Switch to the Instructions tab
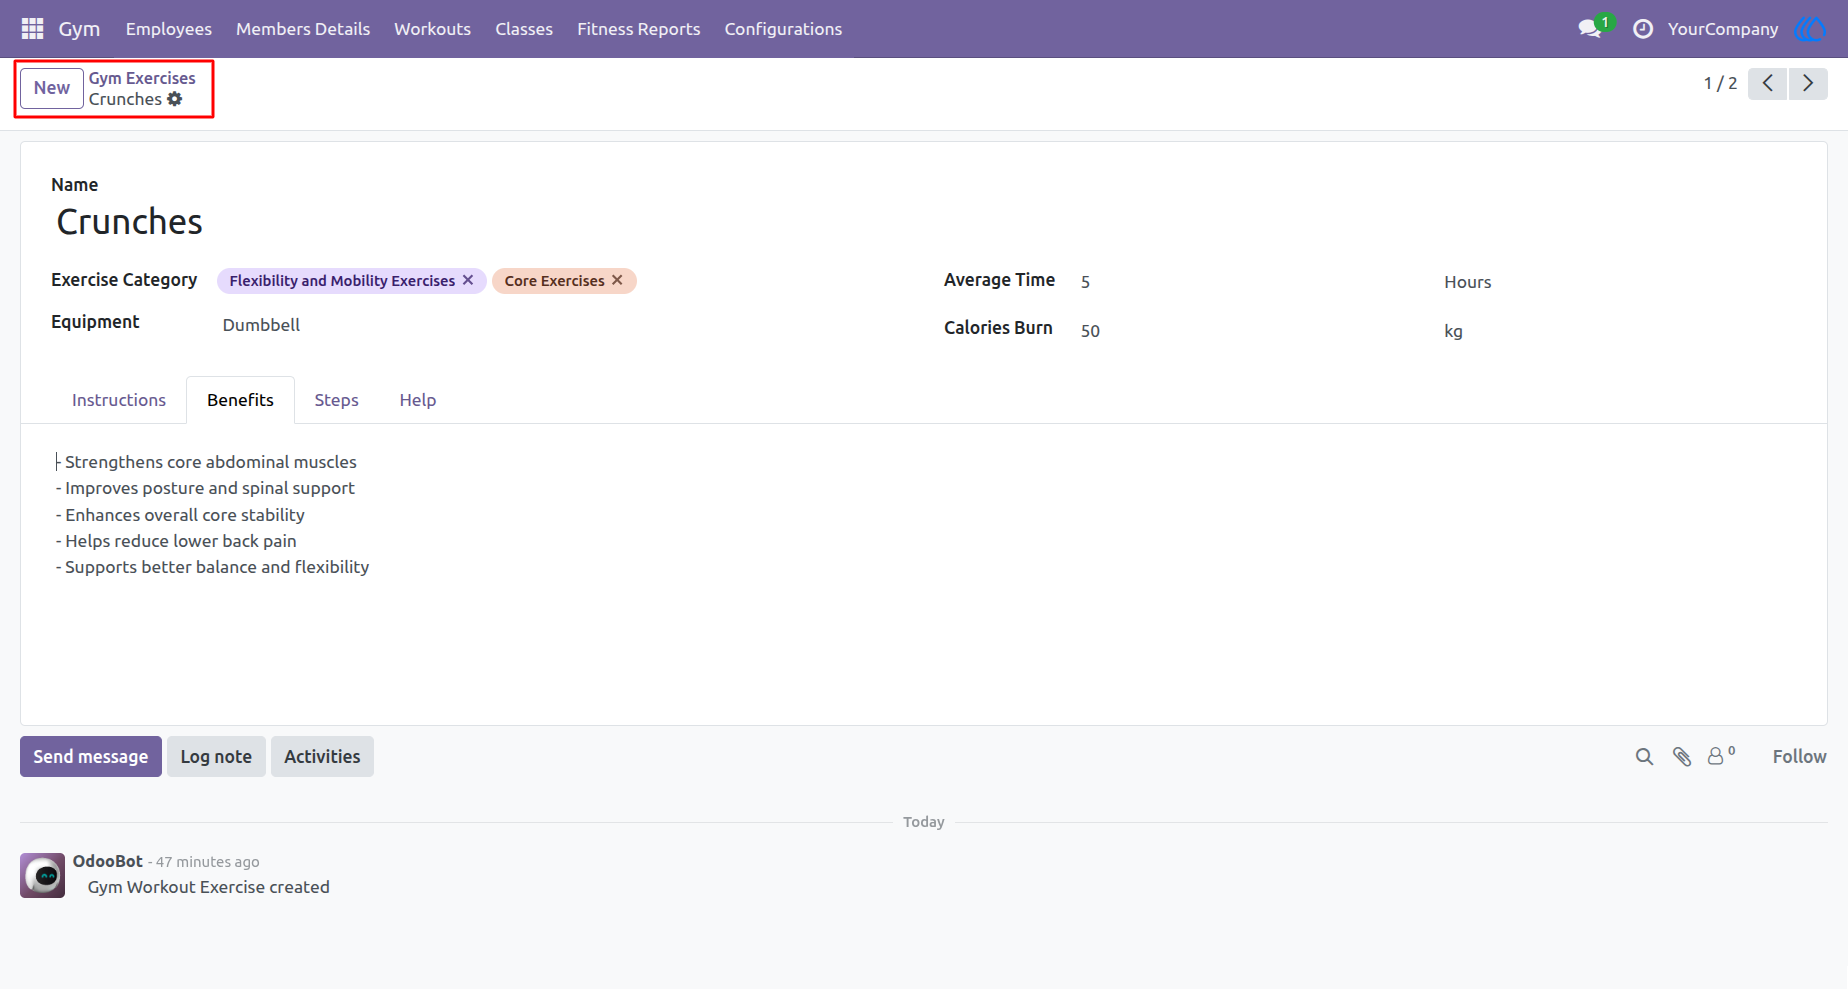 (x=119, y=400)
